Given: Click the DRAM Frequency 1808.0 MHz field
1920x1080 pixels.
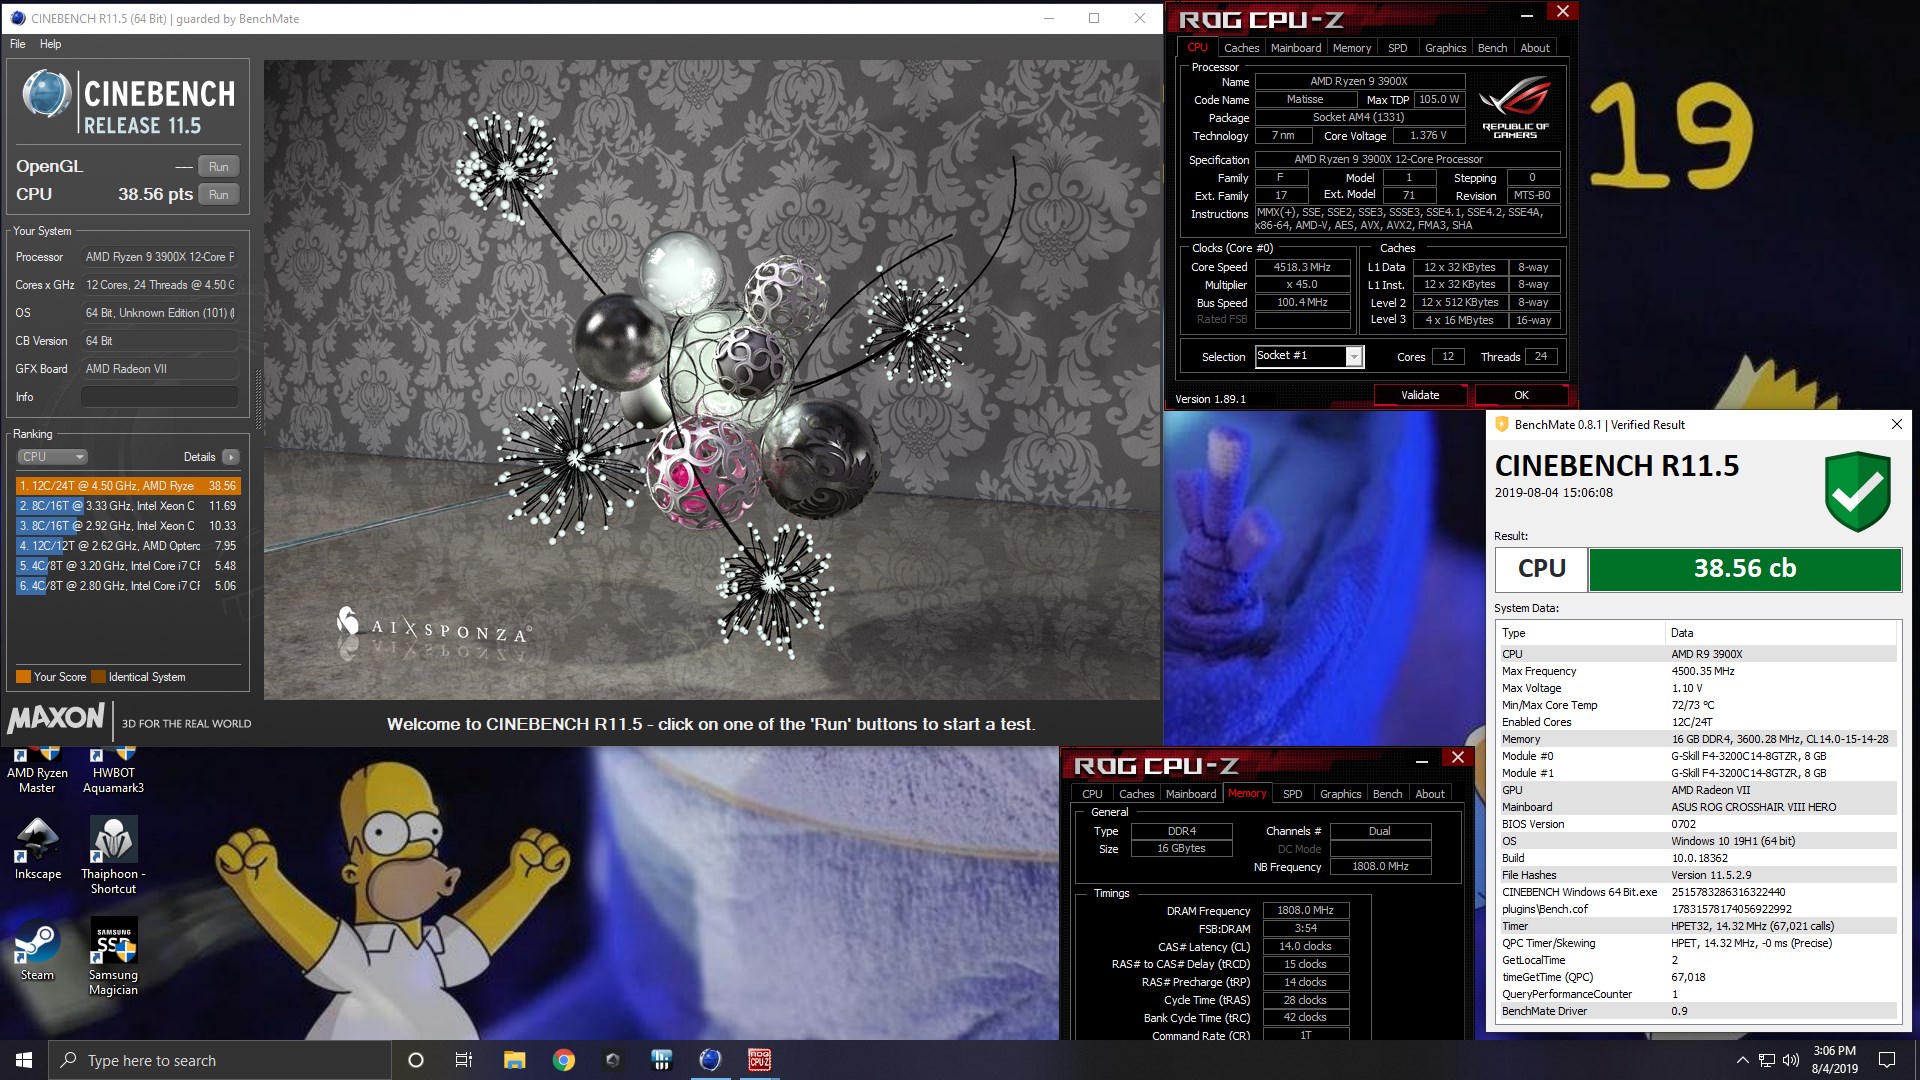Looking at the screenshot, I should point(1305,911).
